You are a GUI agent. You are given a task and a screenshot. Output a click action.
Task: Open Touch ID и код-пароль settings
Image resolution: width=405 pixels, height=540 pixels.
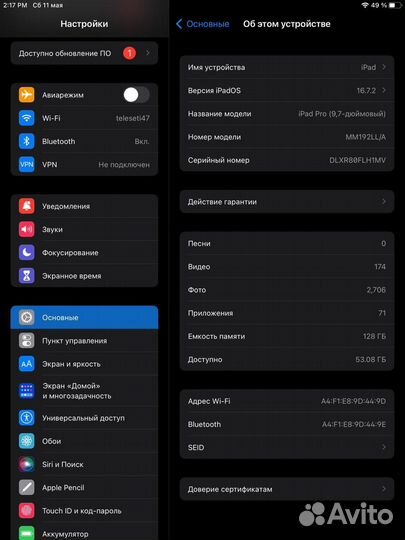coord(84,511)
